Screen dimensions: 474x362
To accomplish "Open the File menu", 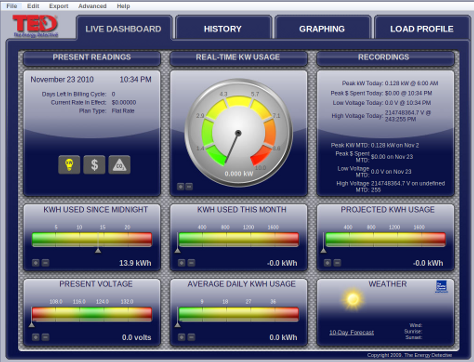I will coord(12,6).
